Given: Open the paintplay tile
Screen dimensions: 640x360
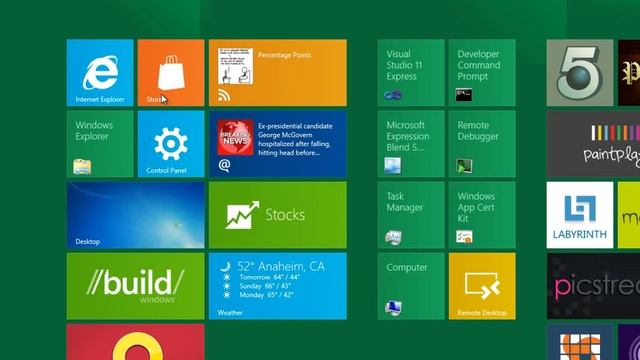Looking at the screenshot, I should coord(593,144).
